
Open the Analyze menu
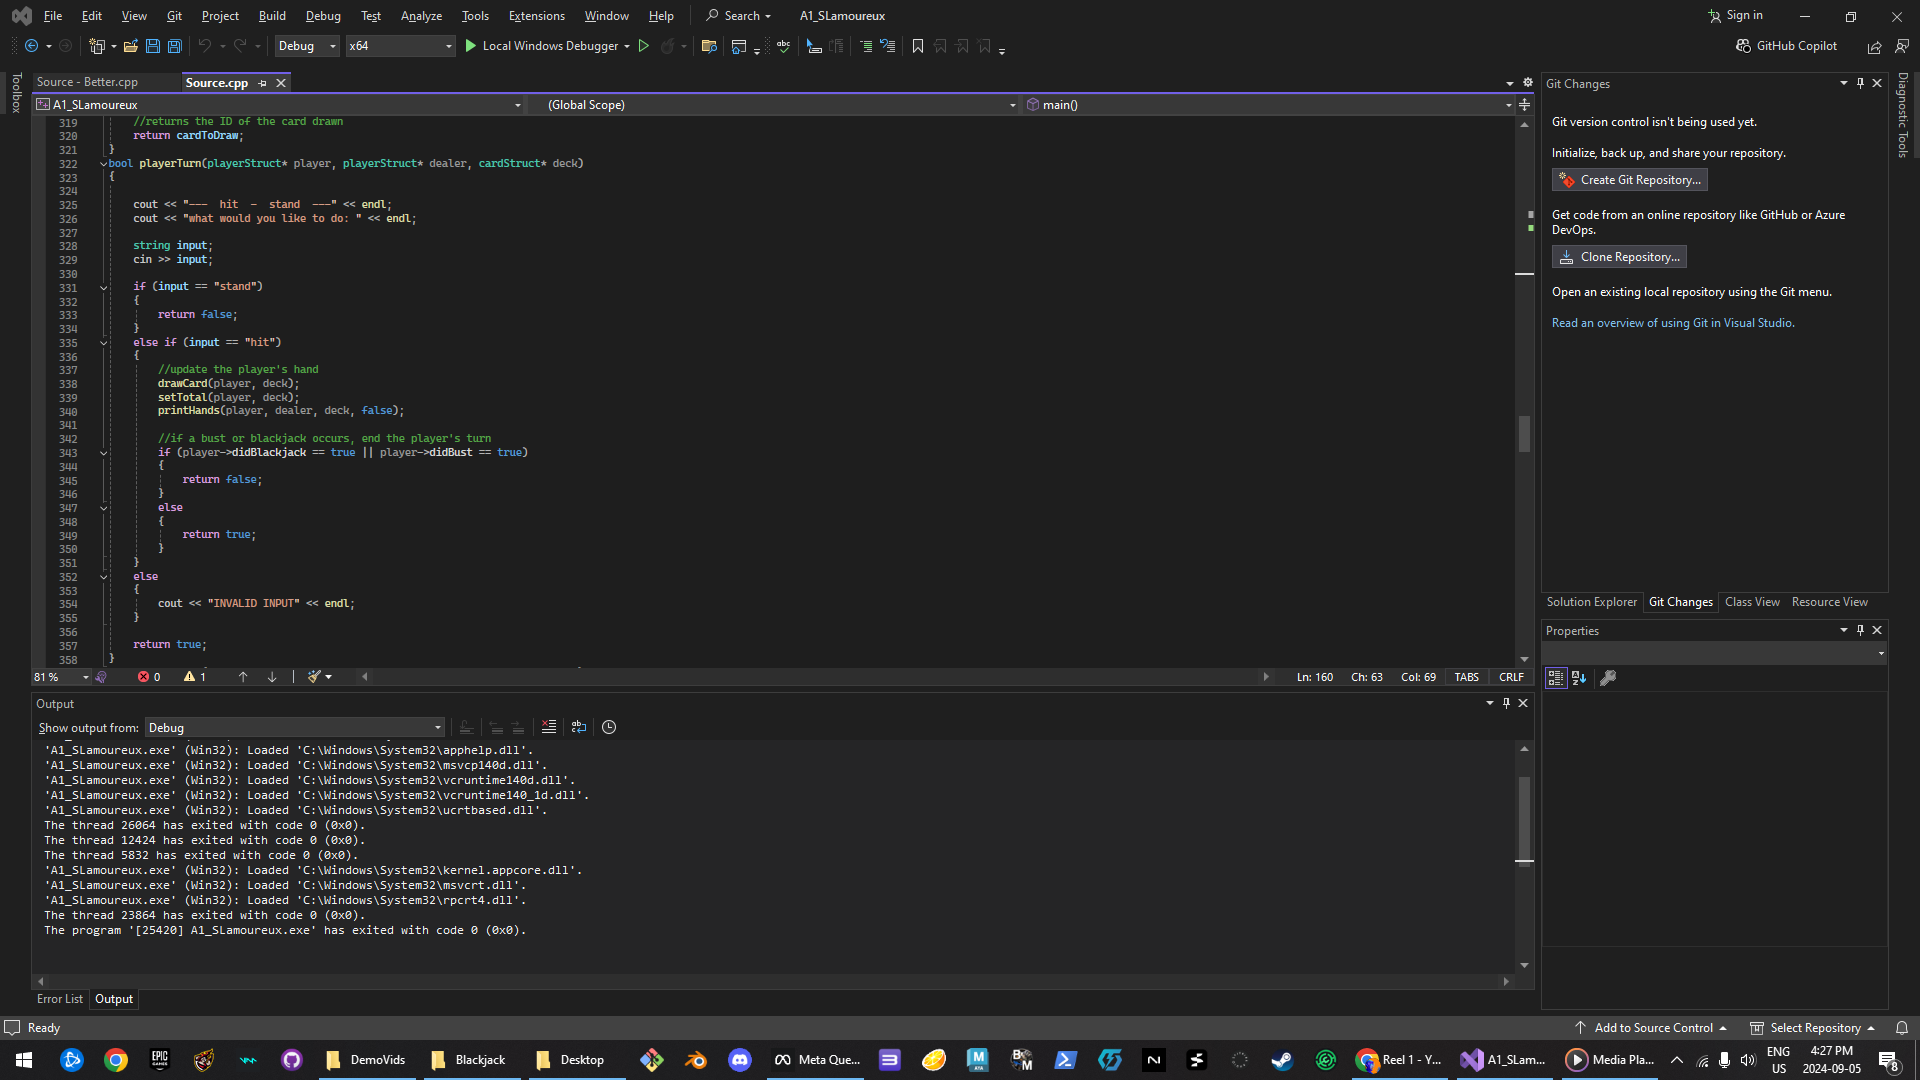click(x=421, y=16)
